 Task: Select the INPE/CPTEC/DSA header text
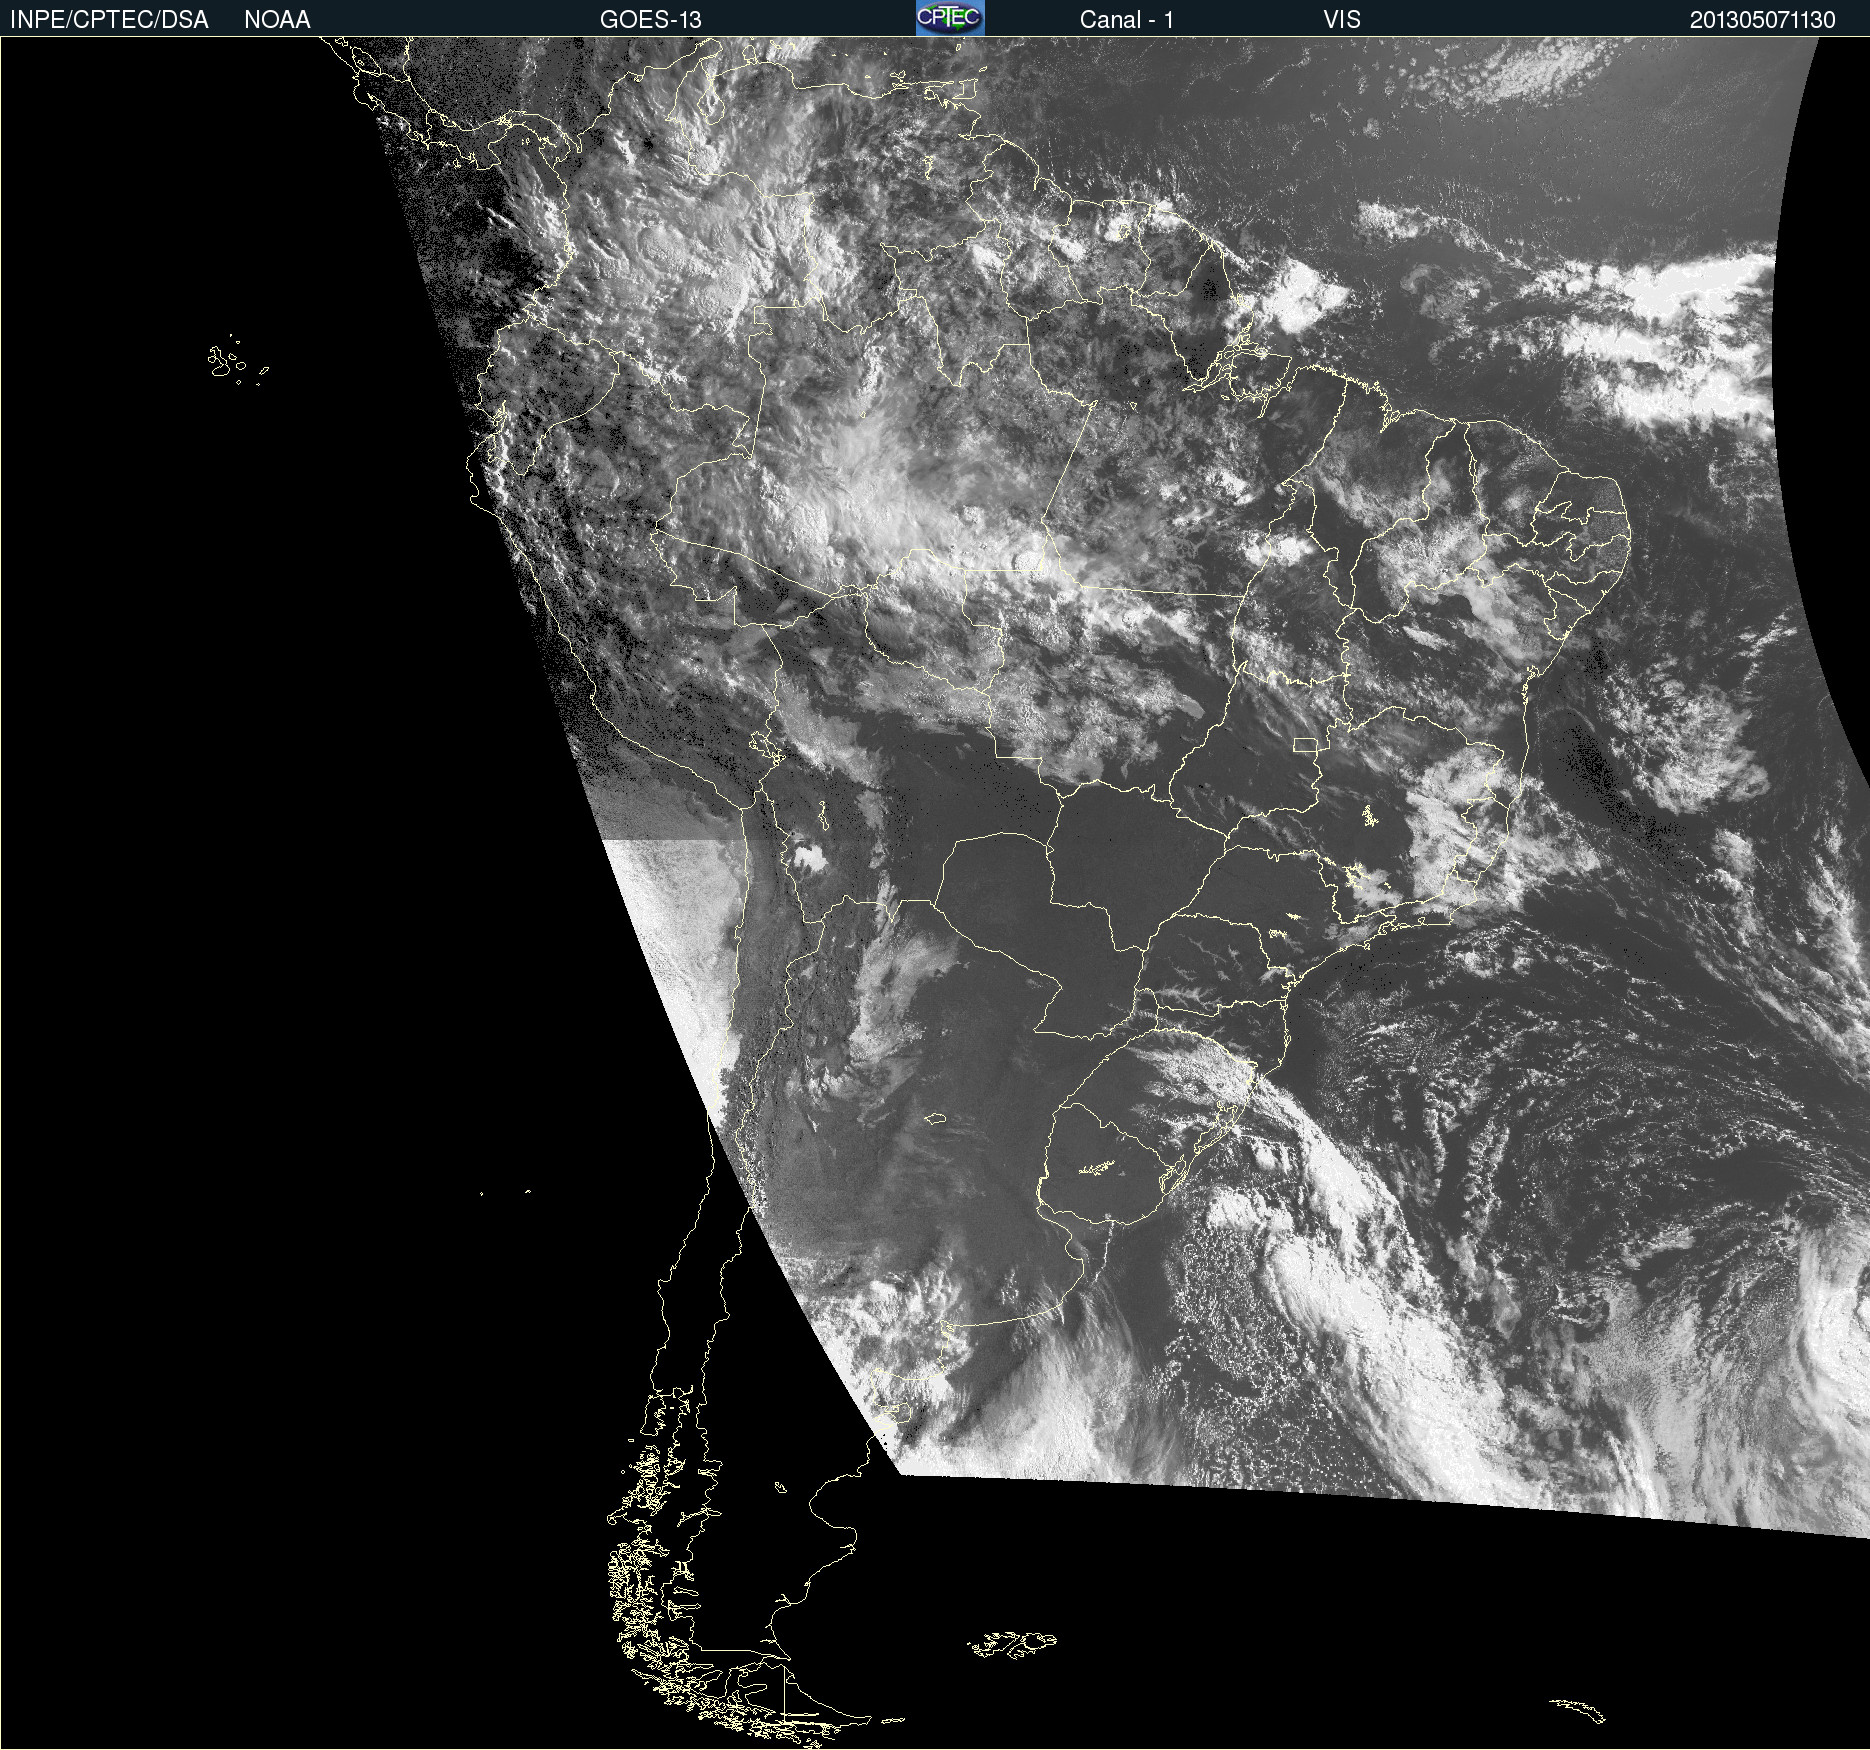[109, 20]
